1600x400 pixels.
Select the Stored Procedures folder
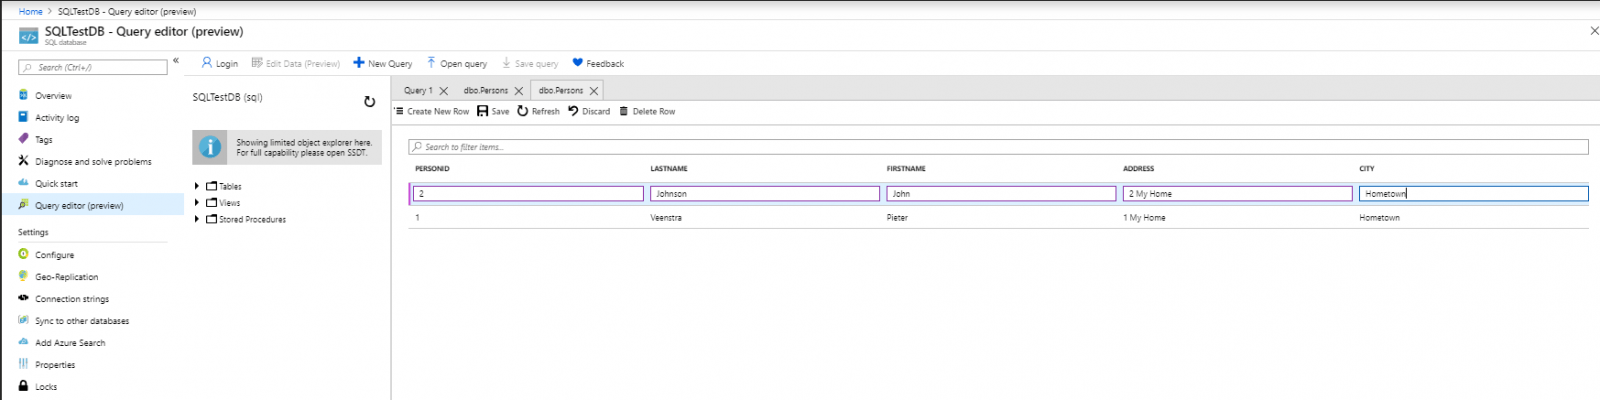tap(246, 219)
